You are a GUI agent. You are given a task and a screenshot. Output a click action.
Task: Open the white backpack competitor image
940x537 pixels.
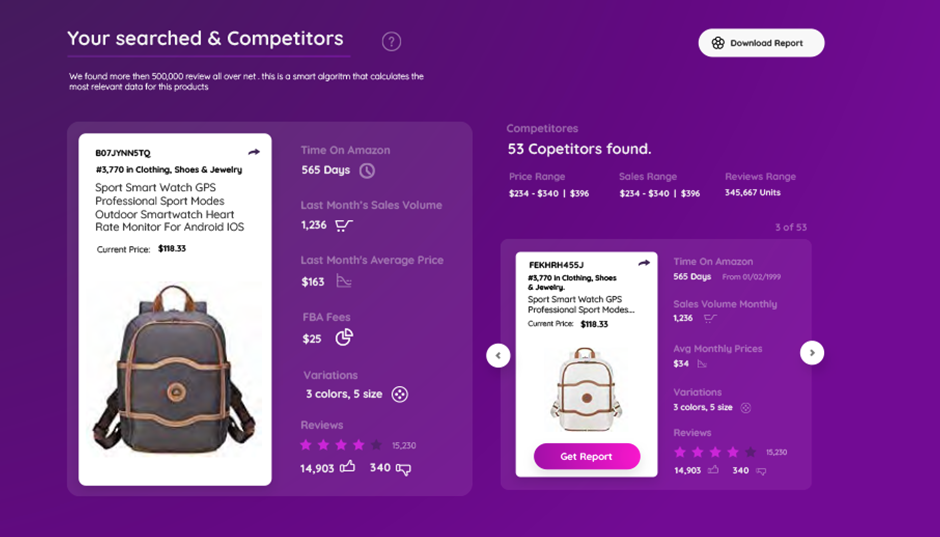(x=586, y=388)
